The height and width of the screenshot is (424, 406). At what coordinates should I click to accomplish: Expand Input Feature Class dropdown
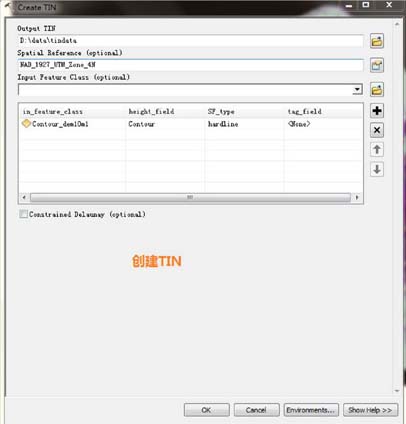tap(357, 89)
